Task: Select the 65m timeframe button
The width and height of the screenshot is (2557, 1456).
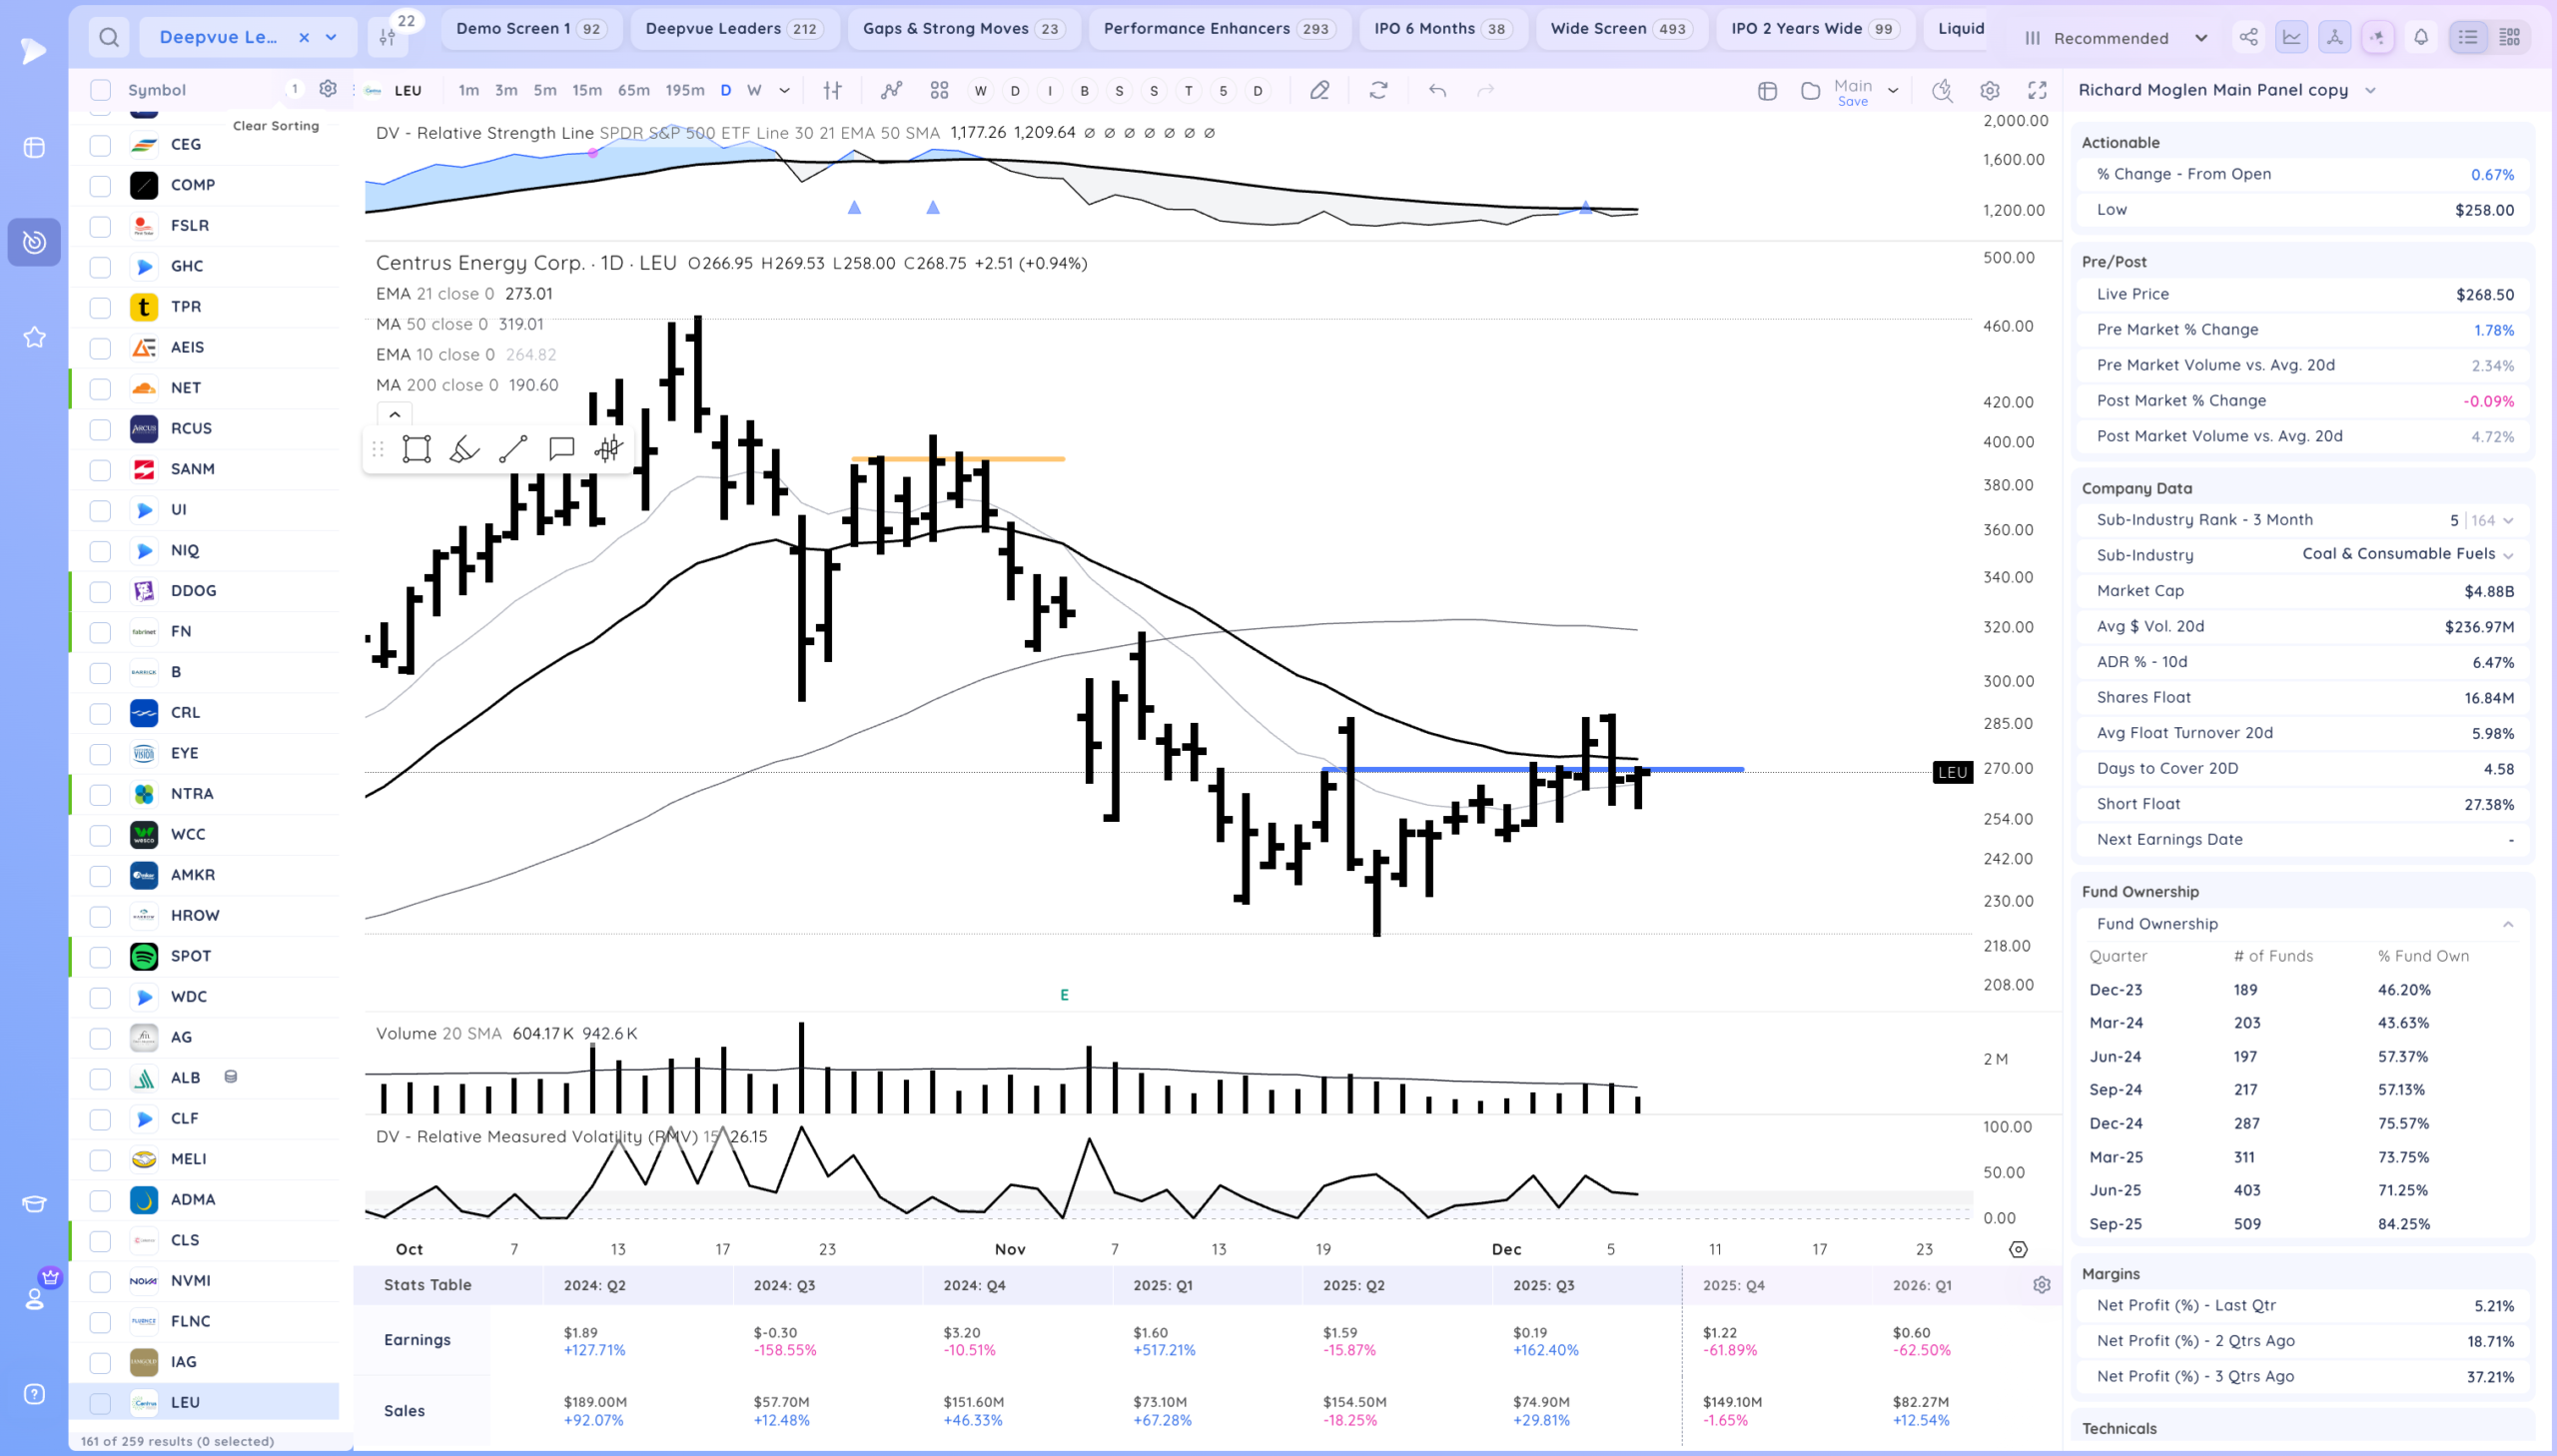Action: pos(633,90)
